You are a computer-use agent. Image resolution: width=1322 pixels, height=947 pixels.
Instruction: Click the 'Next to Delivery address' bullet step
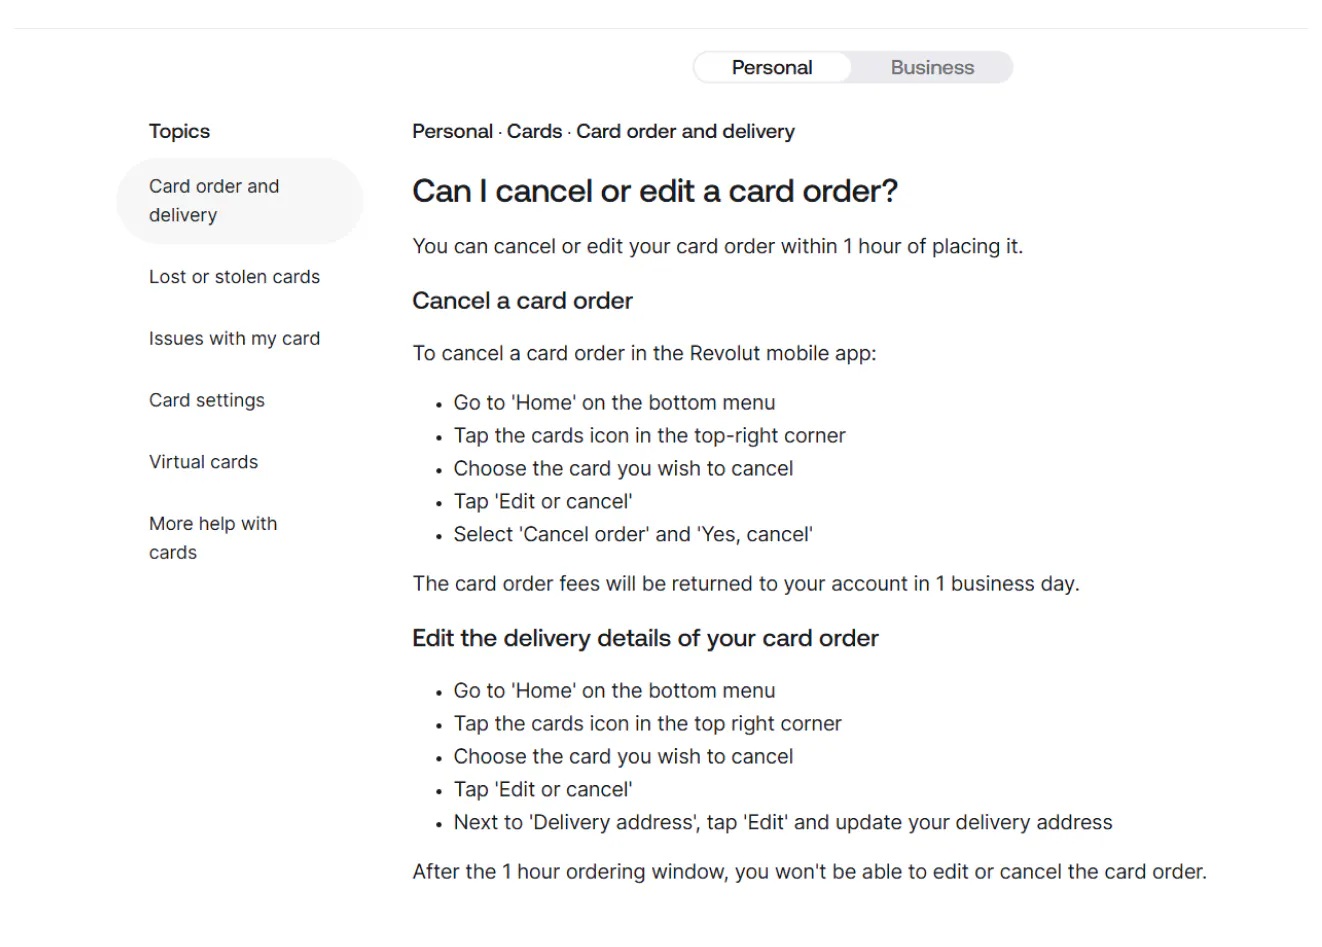(782, 823)
